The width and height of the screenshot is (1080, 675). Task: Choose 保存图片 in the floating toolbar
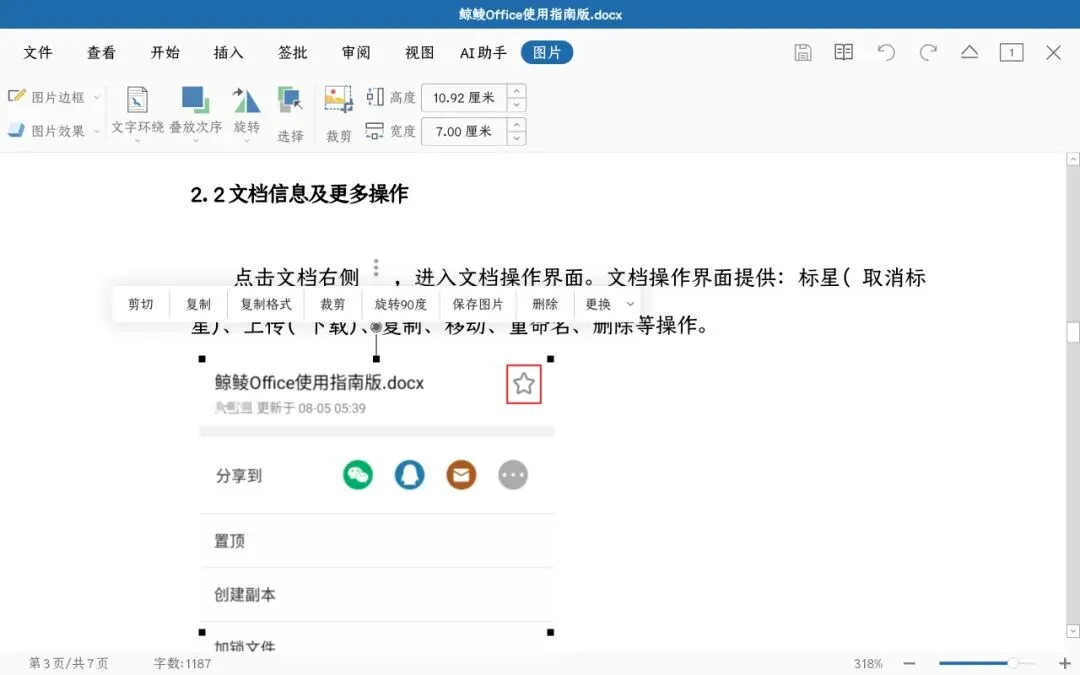click(478, 304)
